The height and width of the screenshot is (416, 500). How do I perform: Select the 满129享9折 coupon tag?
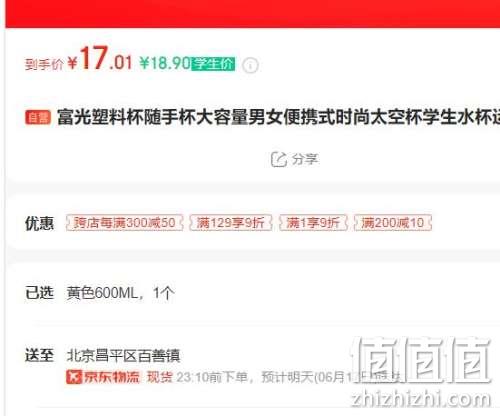pyautogui.click(x=231, y=222)
